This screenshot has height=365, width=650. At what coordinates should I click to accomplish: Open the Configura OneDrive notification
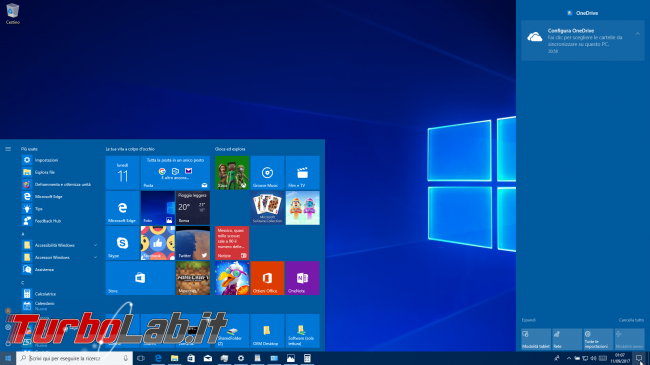583,41
